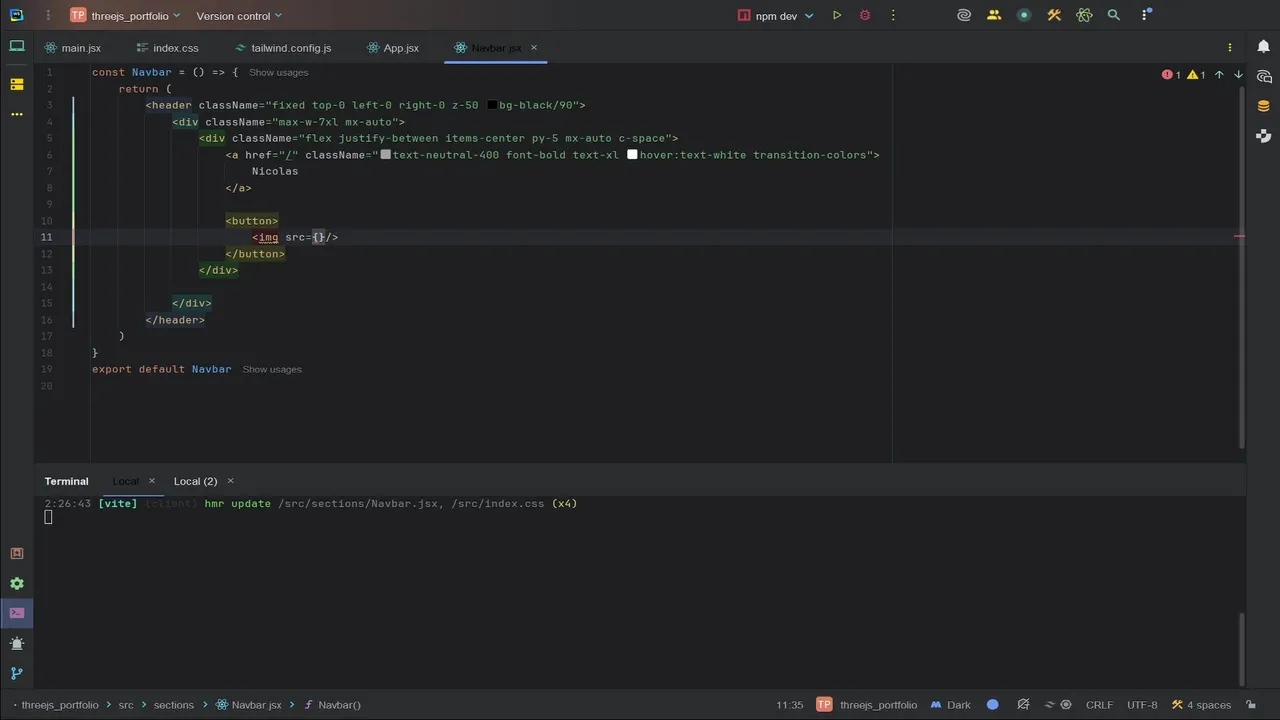Open the Services gear tool window in left sidebar
Image resolution: width=1280 pixels, height=720 pixels.
tap(16, 583)
